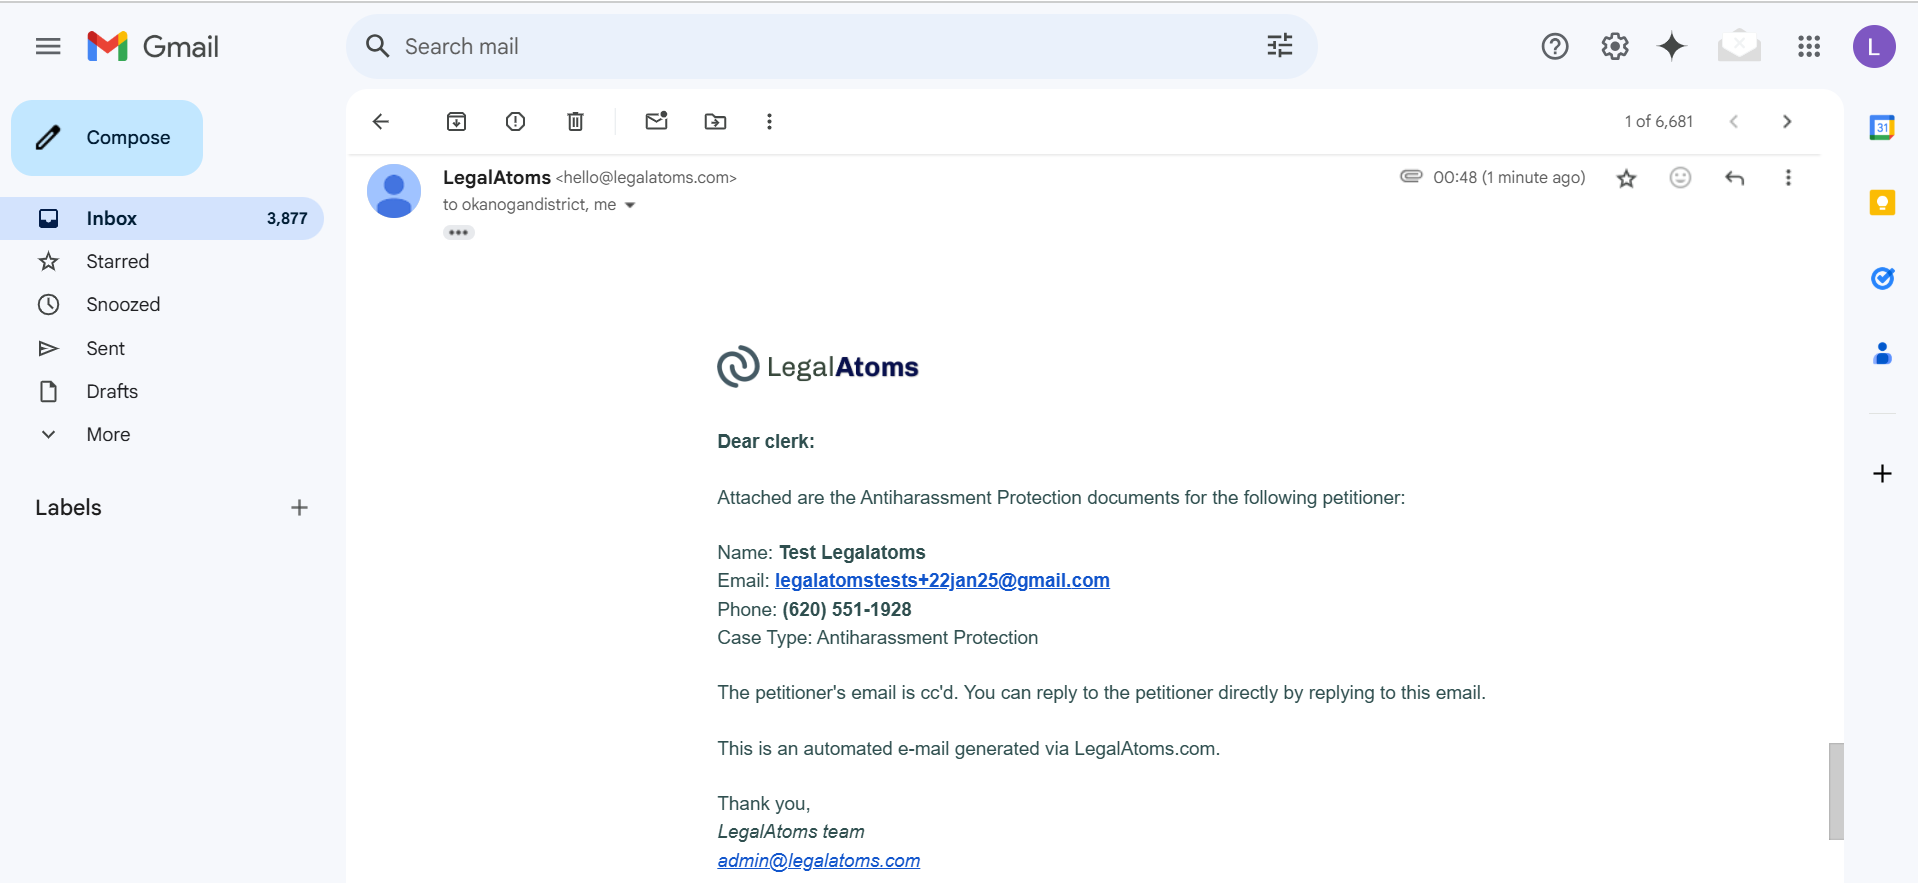Show recipient details dropdown arrow

click(x=630, y=205)
